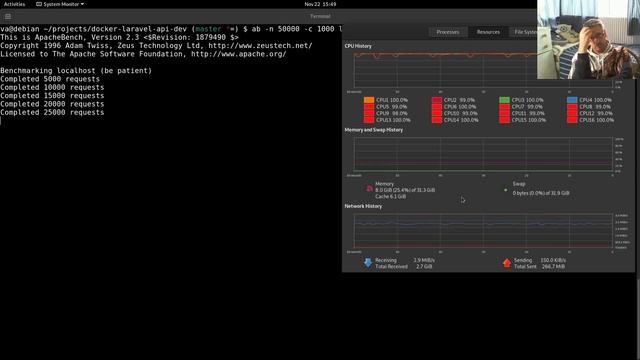The height and width of the screenshot is (360, 640).
Task: Pick the CPU13 red color swatch
Action: (369, 120)
